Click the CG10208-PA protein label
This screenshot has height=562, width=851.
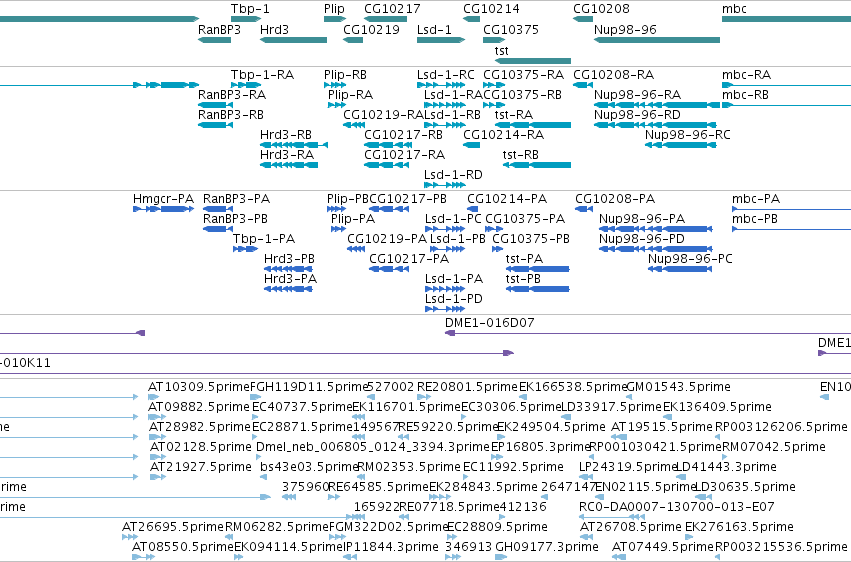click(x=615, y=199)
